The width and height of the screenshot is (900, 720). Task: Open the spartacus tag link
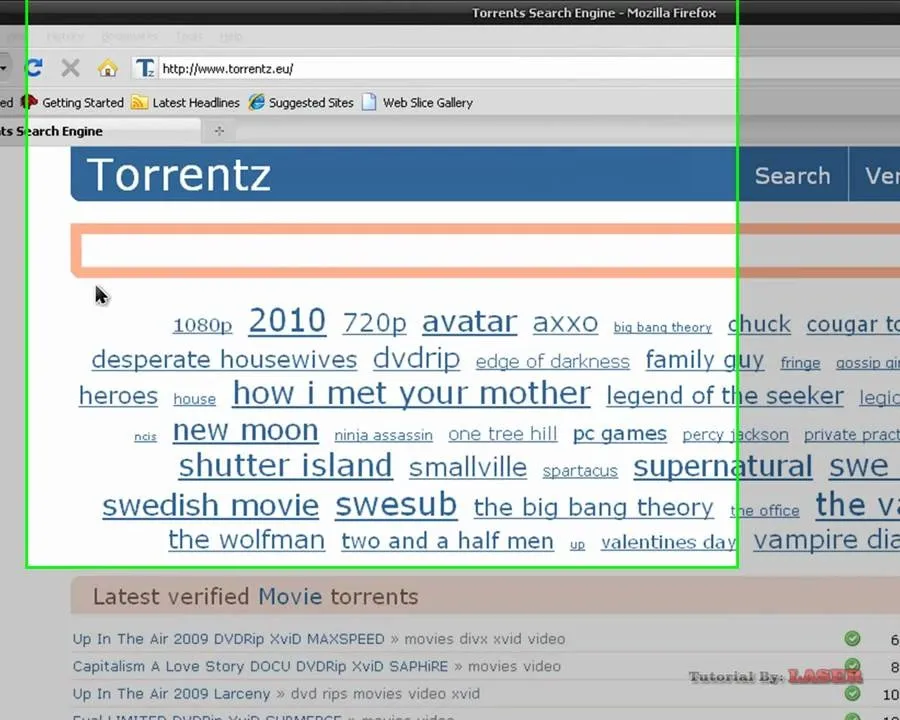pyautogui.click(x=580, y=471)
